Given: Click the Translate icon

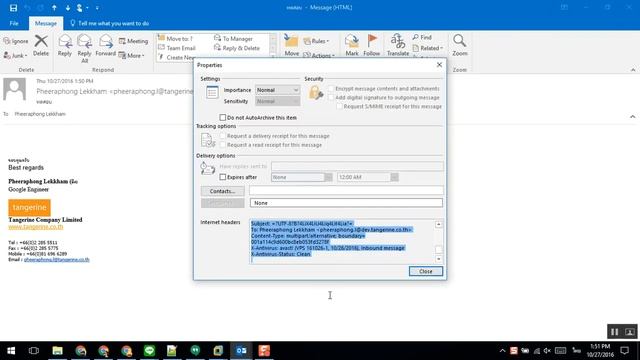Looking at the screenshot, I should (398, 41).
